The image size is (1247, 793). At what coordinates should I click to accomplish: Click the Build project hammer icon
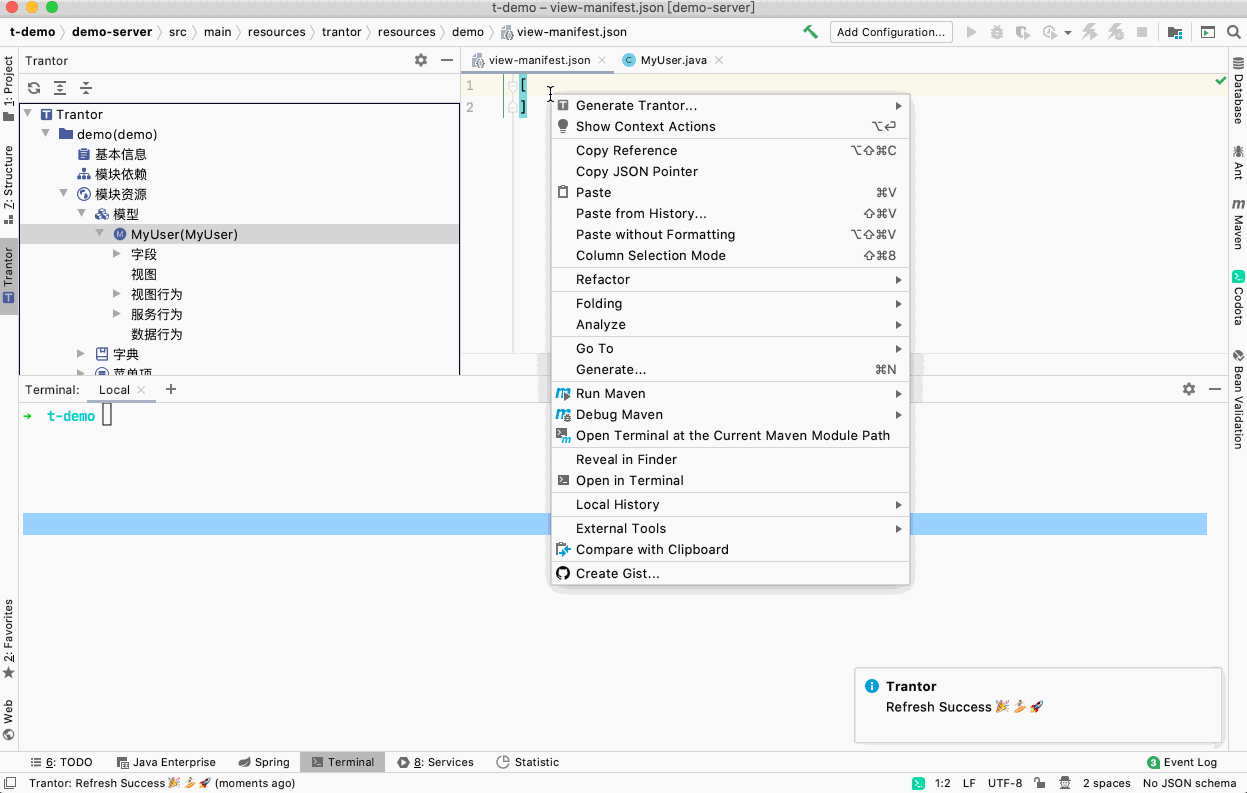pyautogui.click(x=810, y=32)
